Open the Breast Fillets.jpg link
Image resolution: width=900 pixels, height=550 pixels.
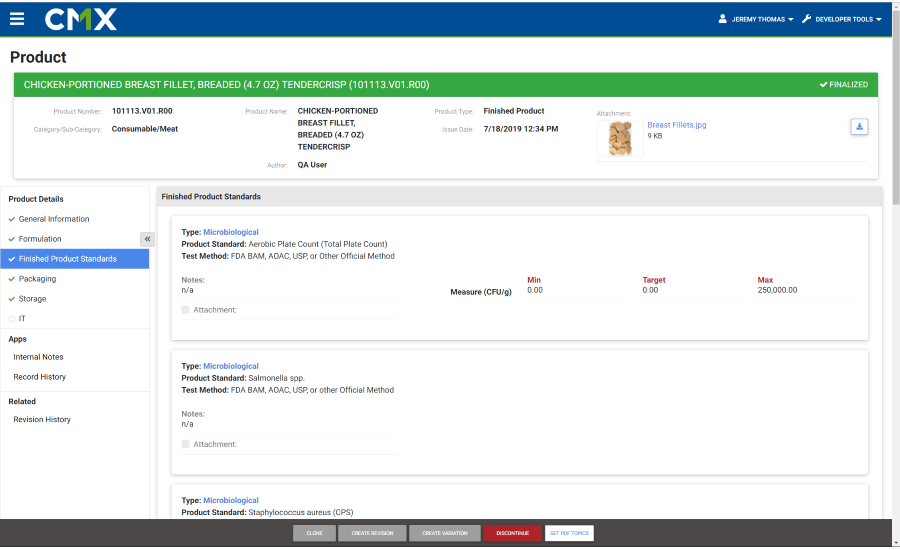tap(679, 124)
